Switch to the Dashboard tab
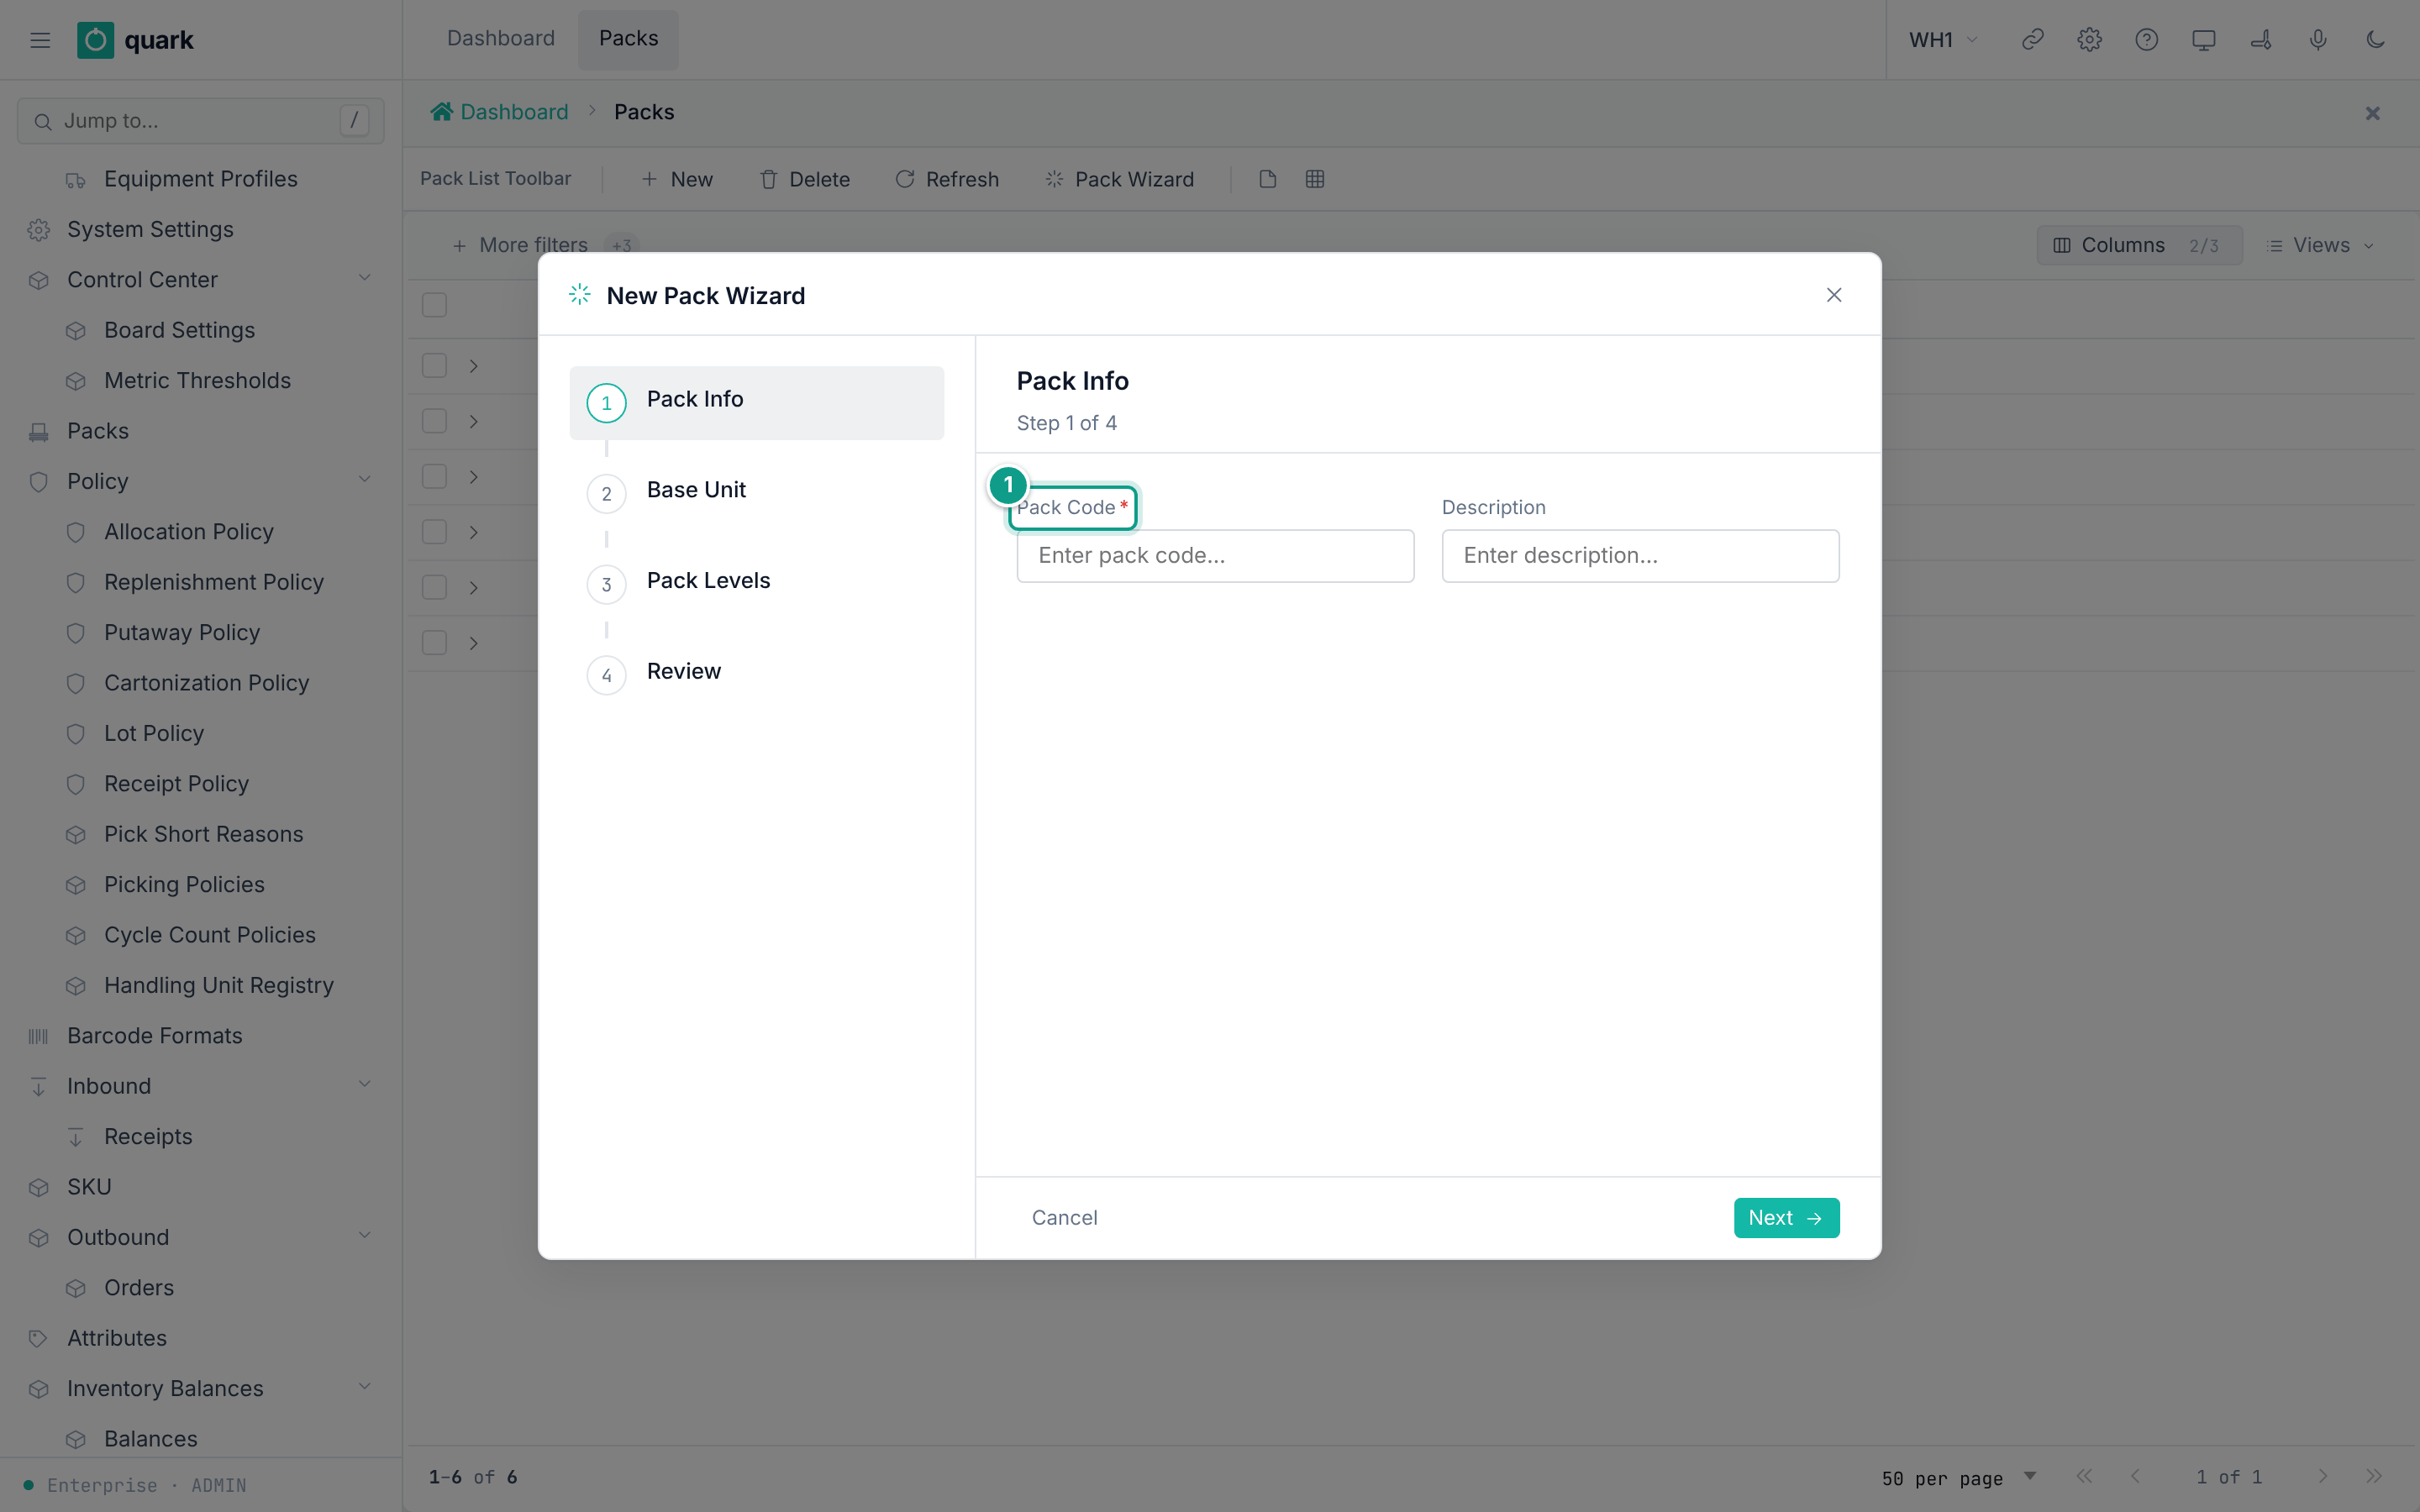 [500, 39]
